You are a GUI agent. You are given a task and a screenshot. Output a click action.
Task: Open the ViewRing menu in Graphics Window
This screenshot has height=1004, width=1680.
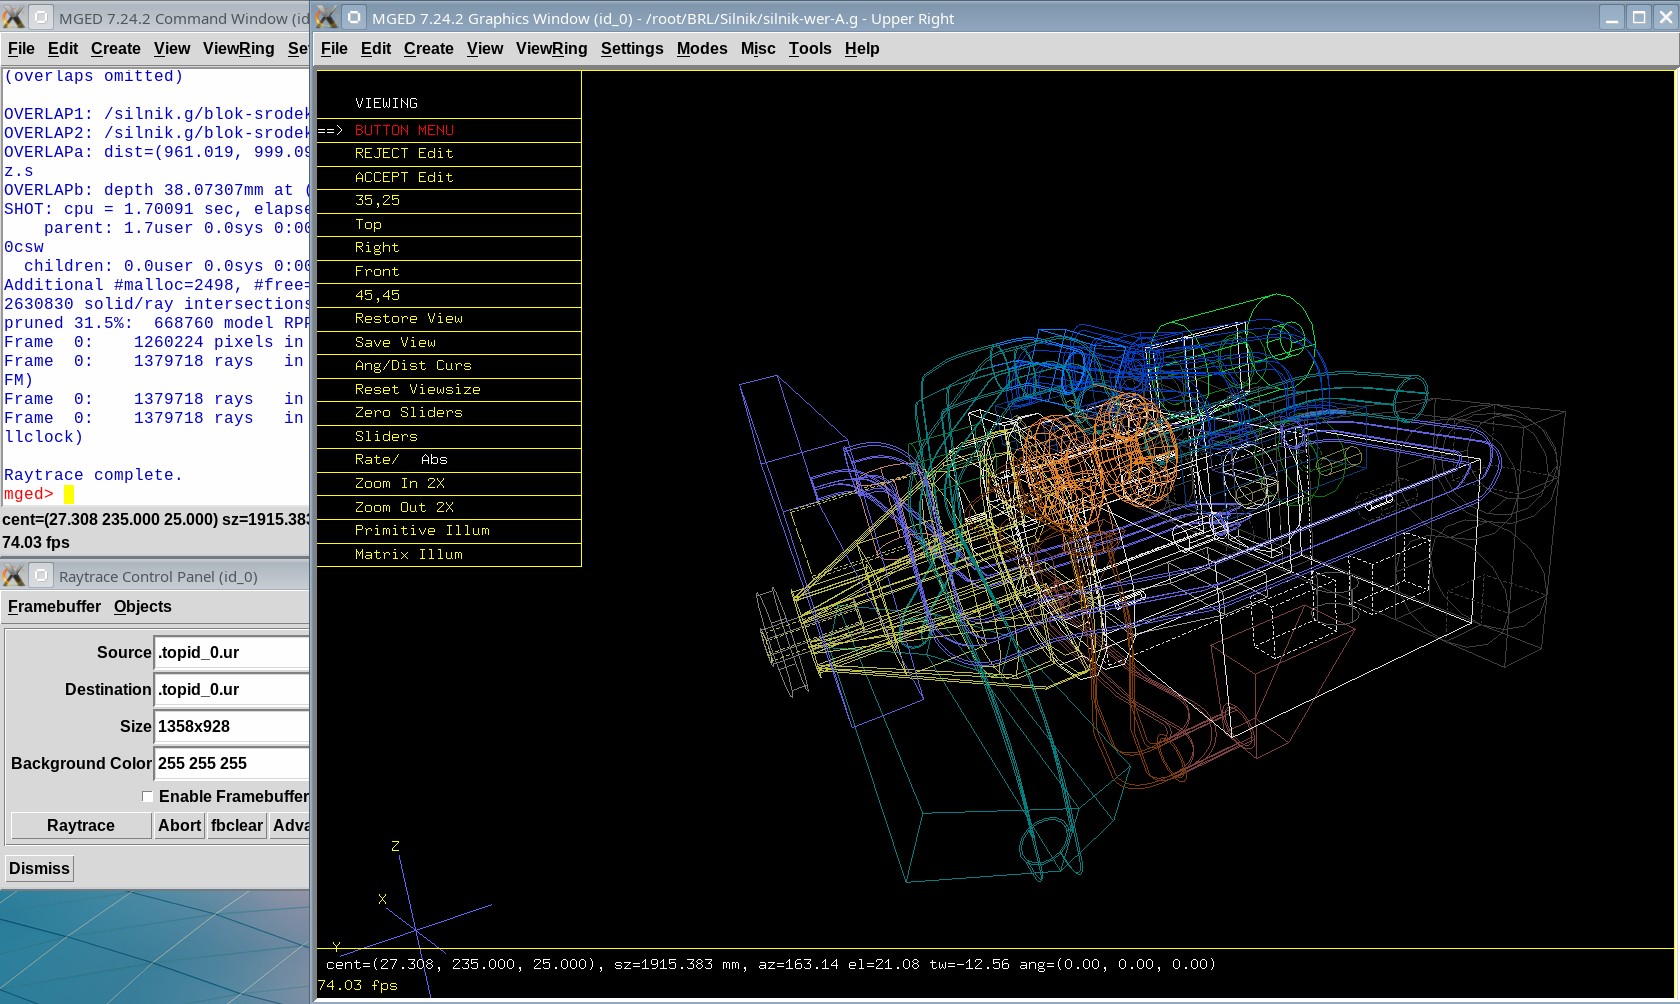(x=551, y=49)
